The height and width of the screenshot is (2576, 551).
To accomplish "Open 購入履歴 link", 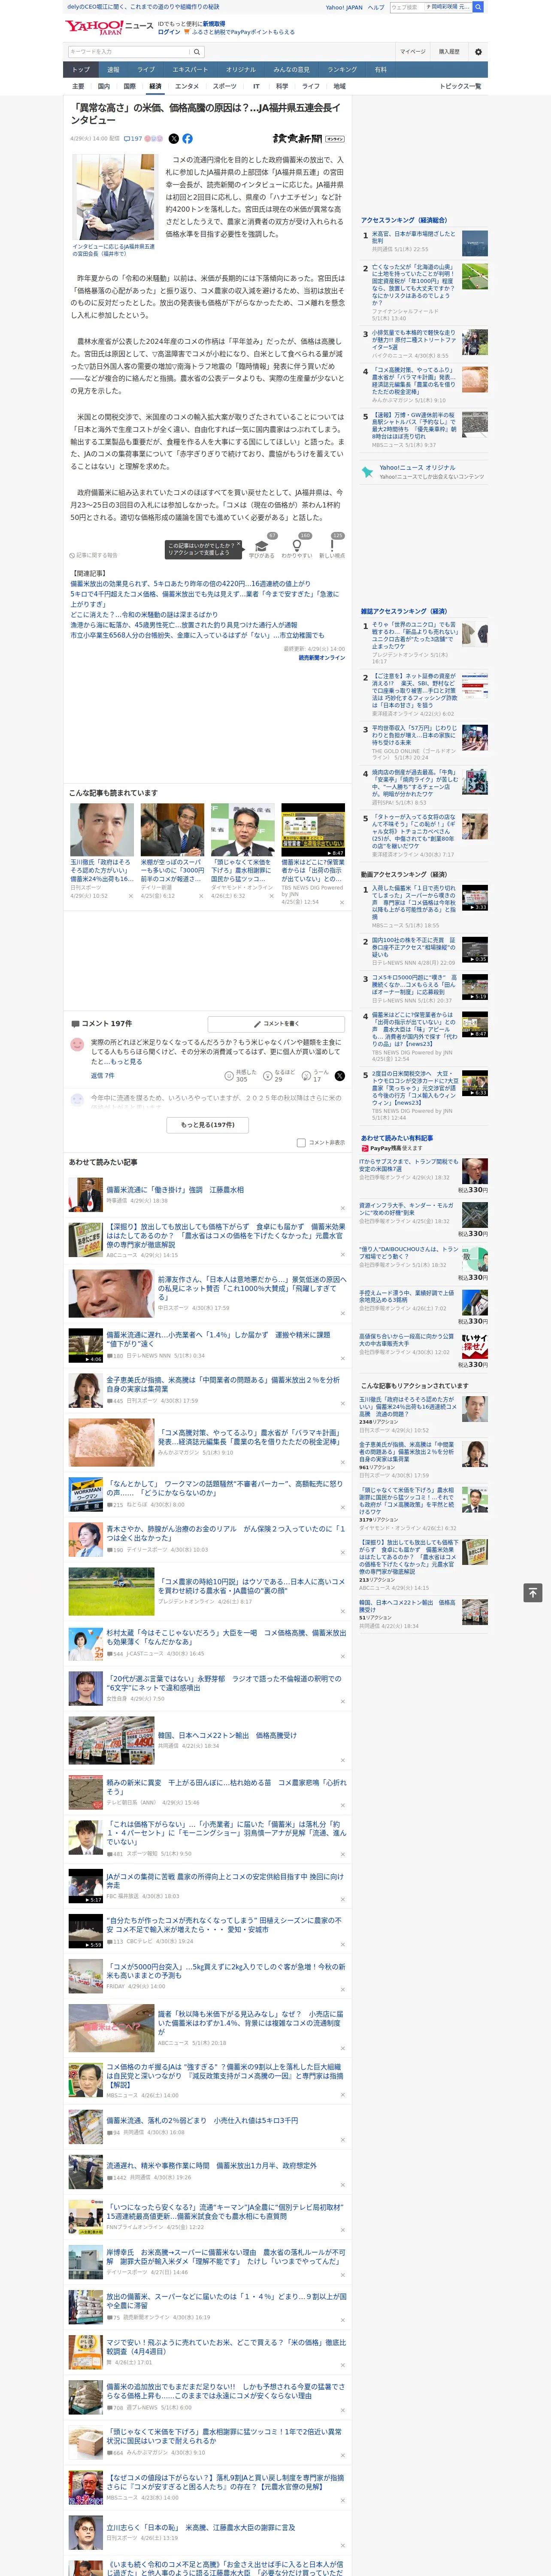I will pos(449,51).
